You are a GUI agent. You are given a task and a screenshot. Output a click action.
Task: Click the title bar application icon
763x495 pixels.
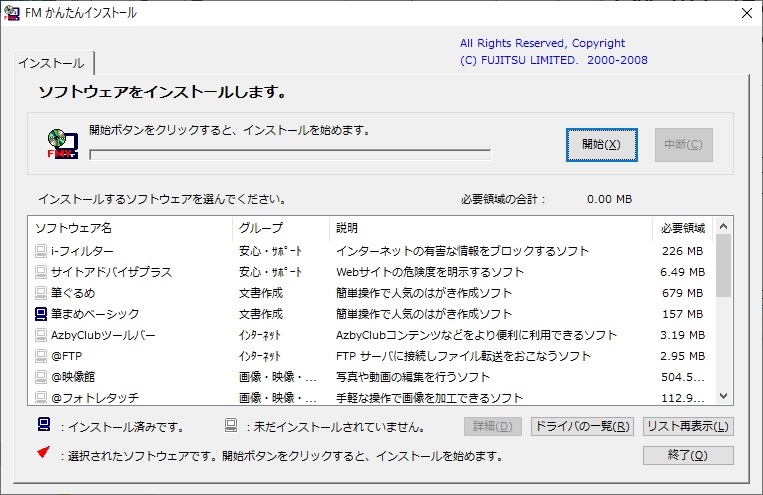(x=11, y=13)
